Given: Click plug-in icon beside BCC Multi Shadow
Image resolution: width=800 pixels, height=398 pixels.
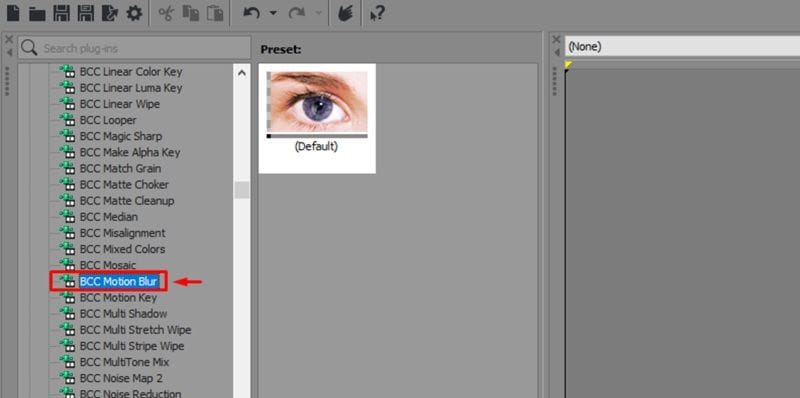Looking at the screenshot, I should pos(67,314).
